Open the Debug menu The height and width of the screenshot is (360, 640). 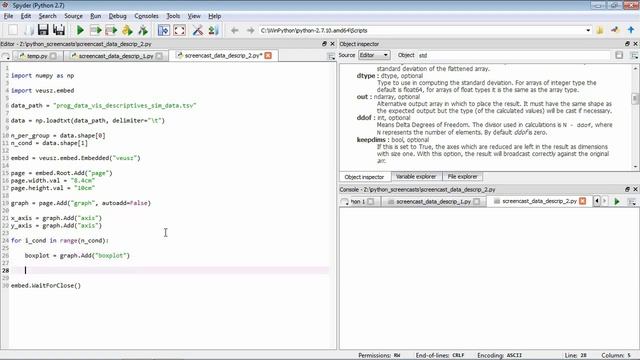(x=118, y=16)
